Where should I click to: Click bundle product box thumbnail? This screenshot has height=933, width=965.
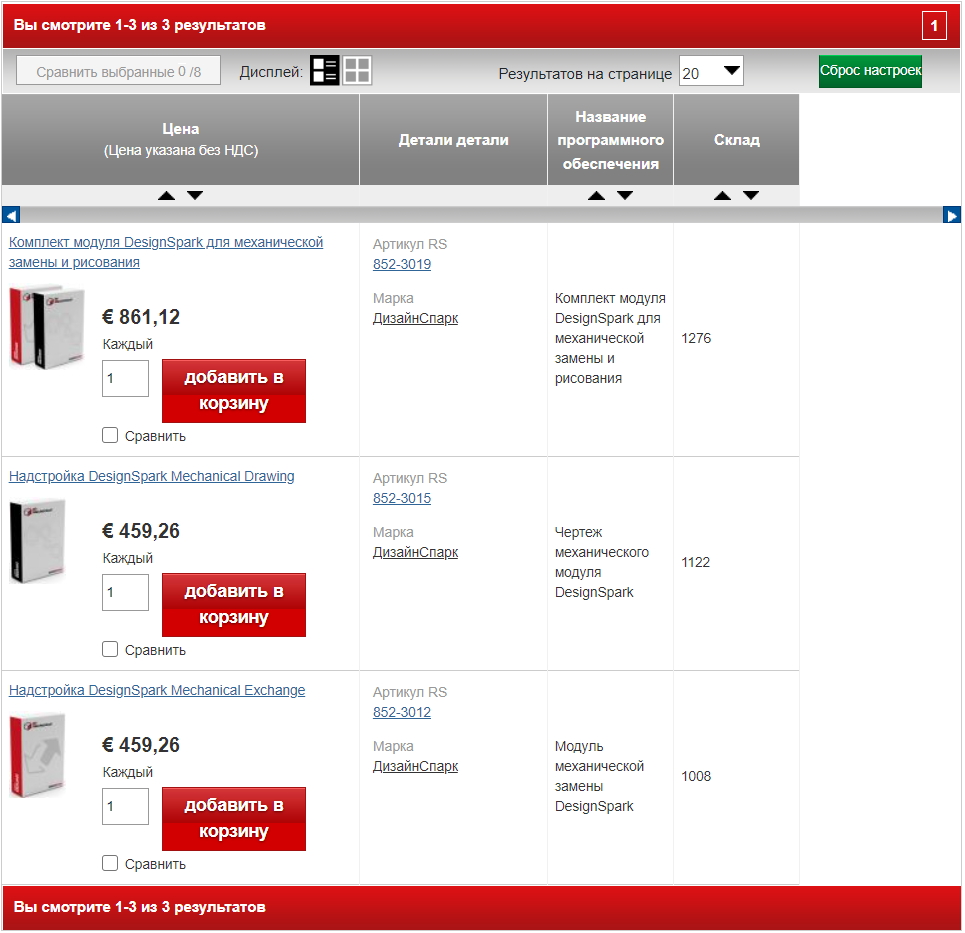pyautogui.click(x=47, y=327)
